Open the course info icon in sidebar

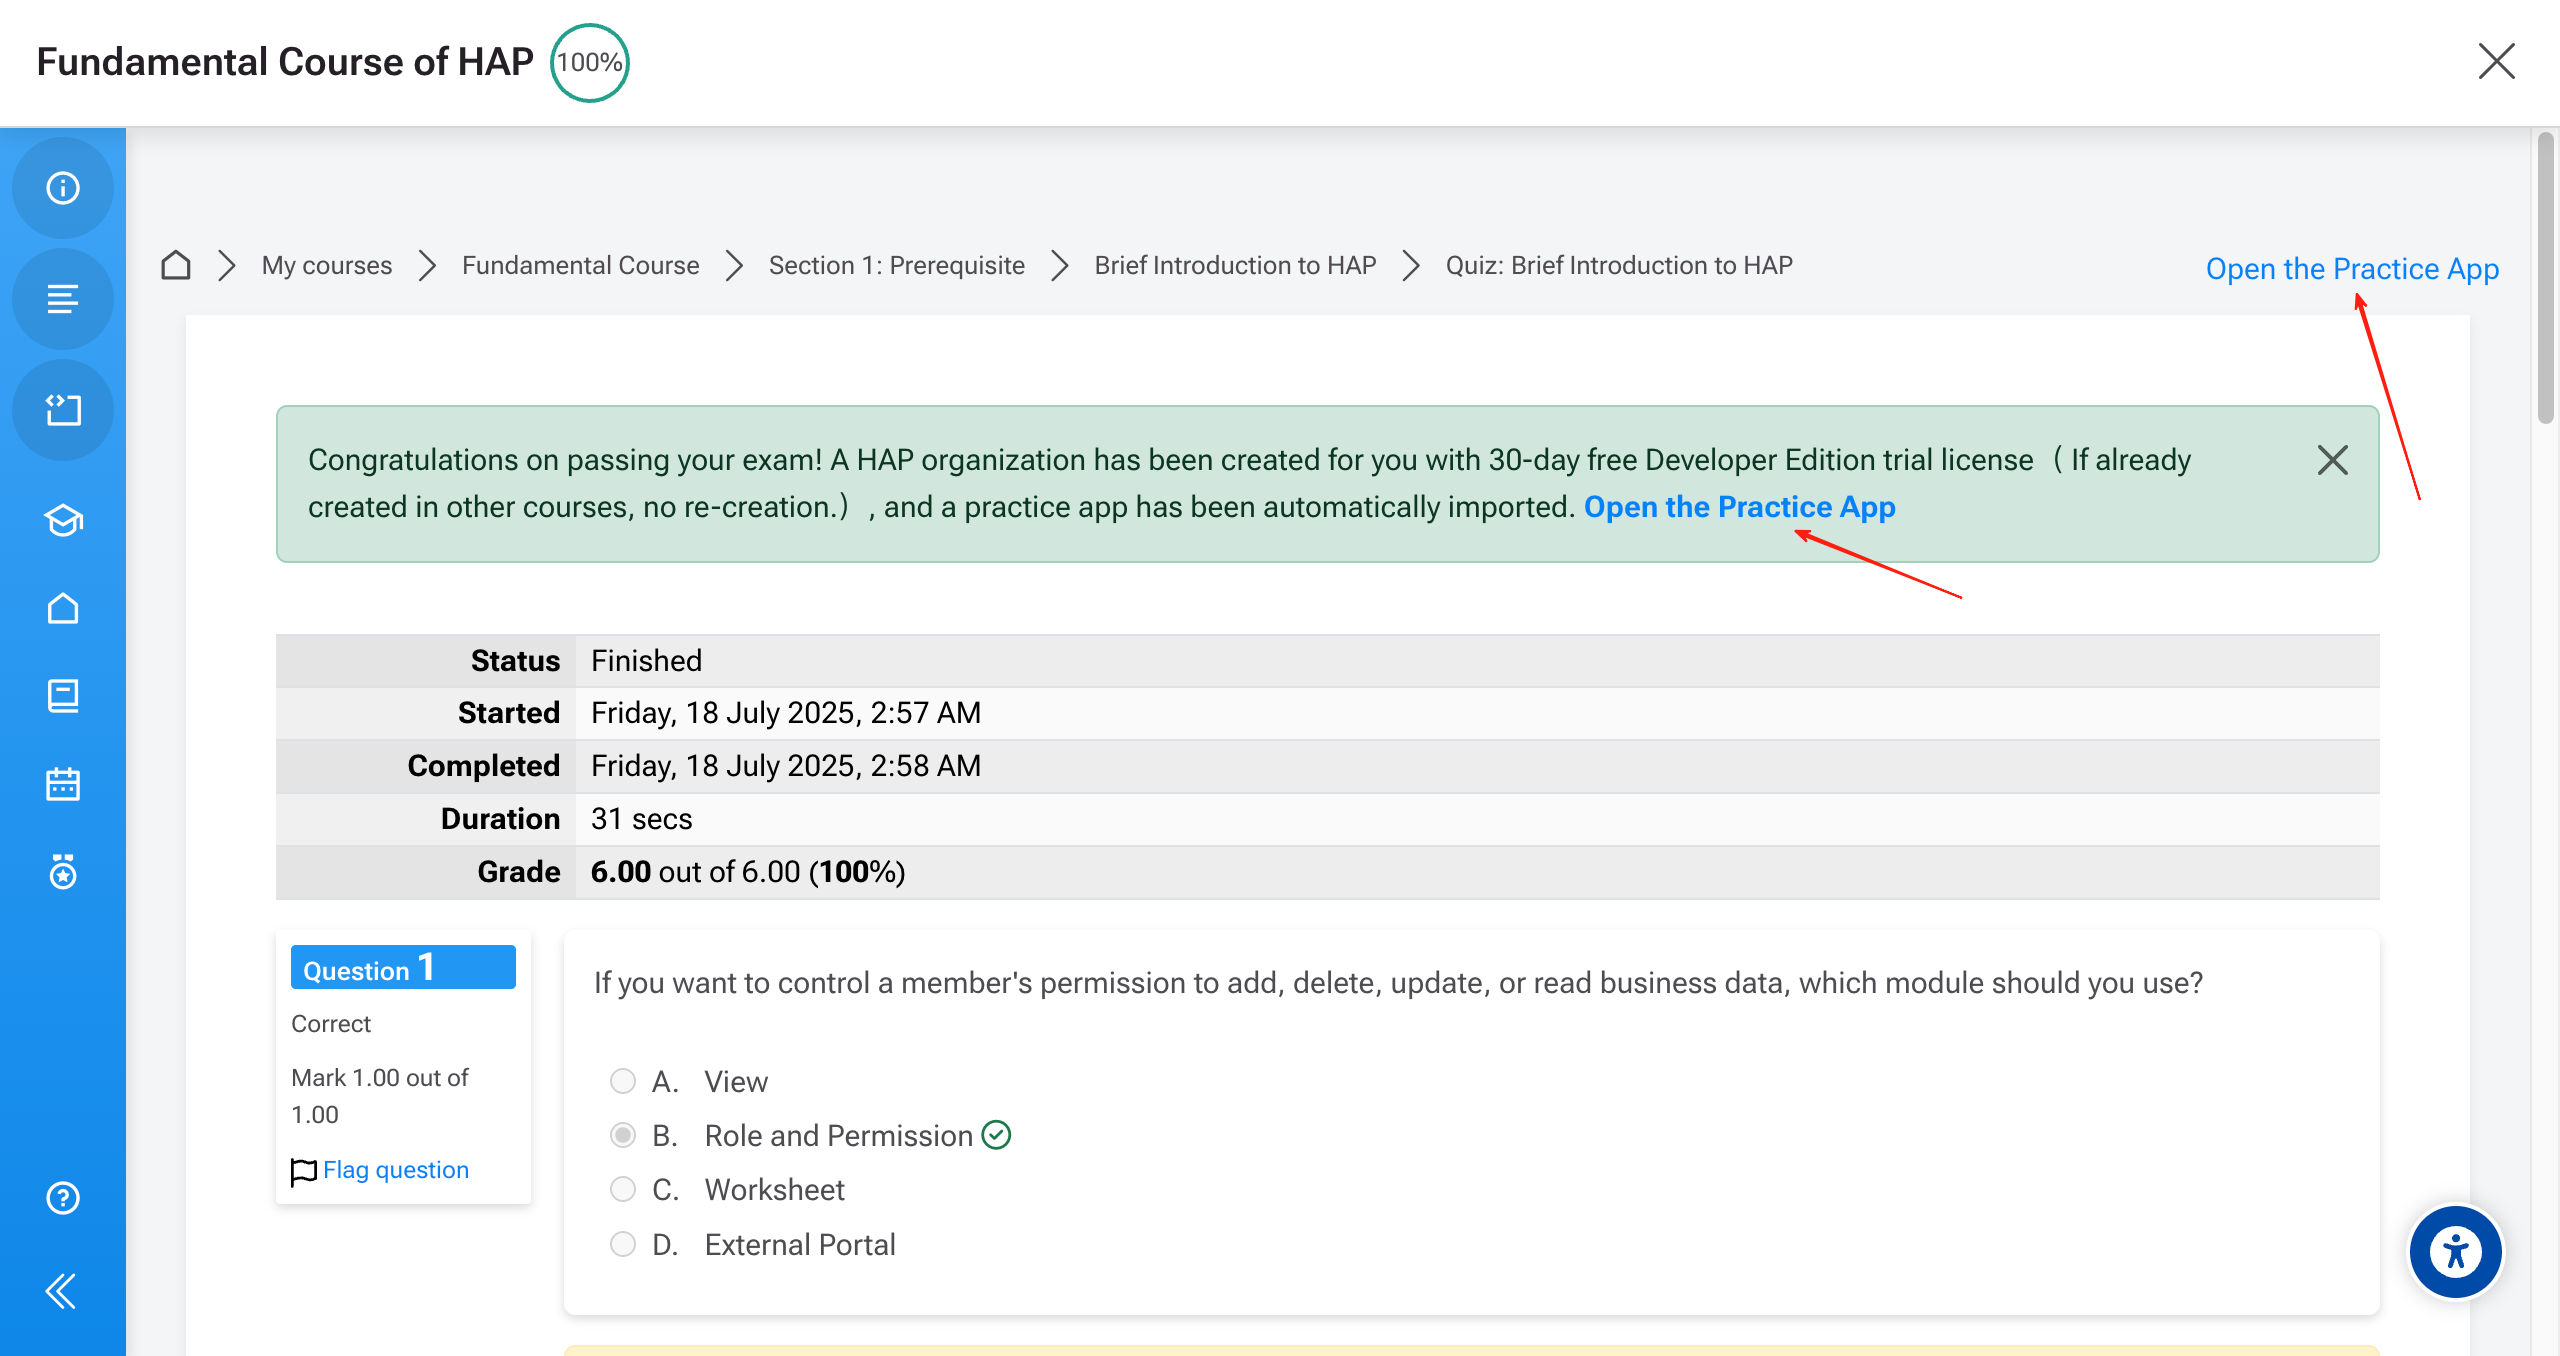tap(63, 188)
